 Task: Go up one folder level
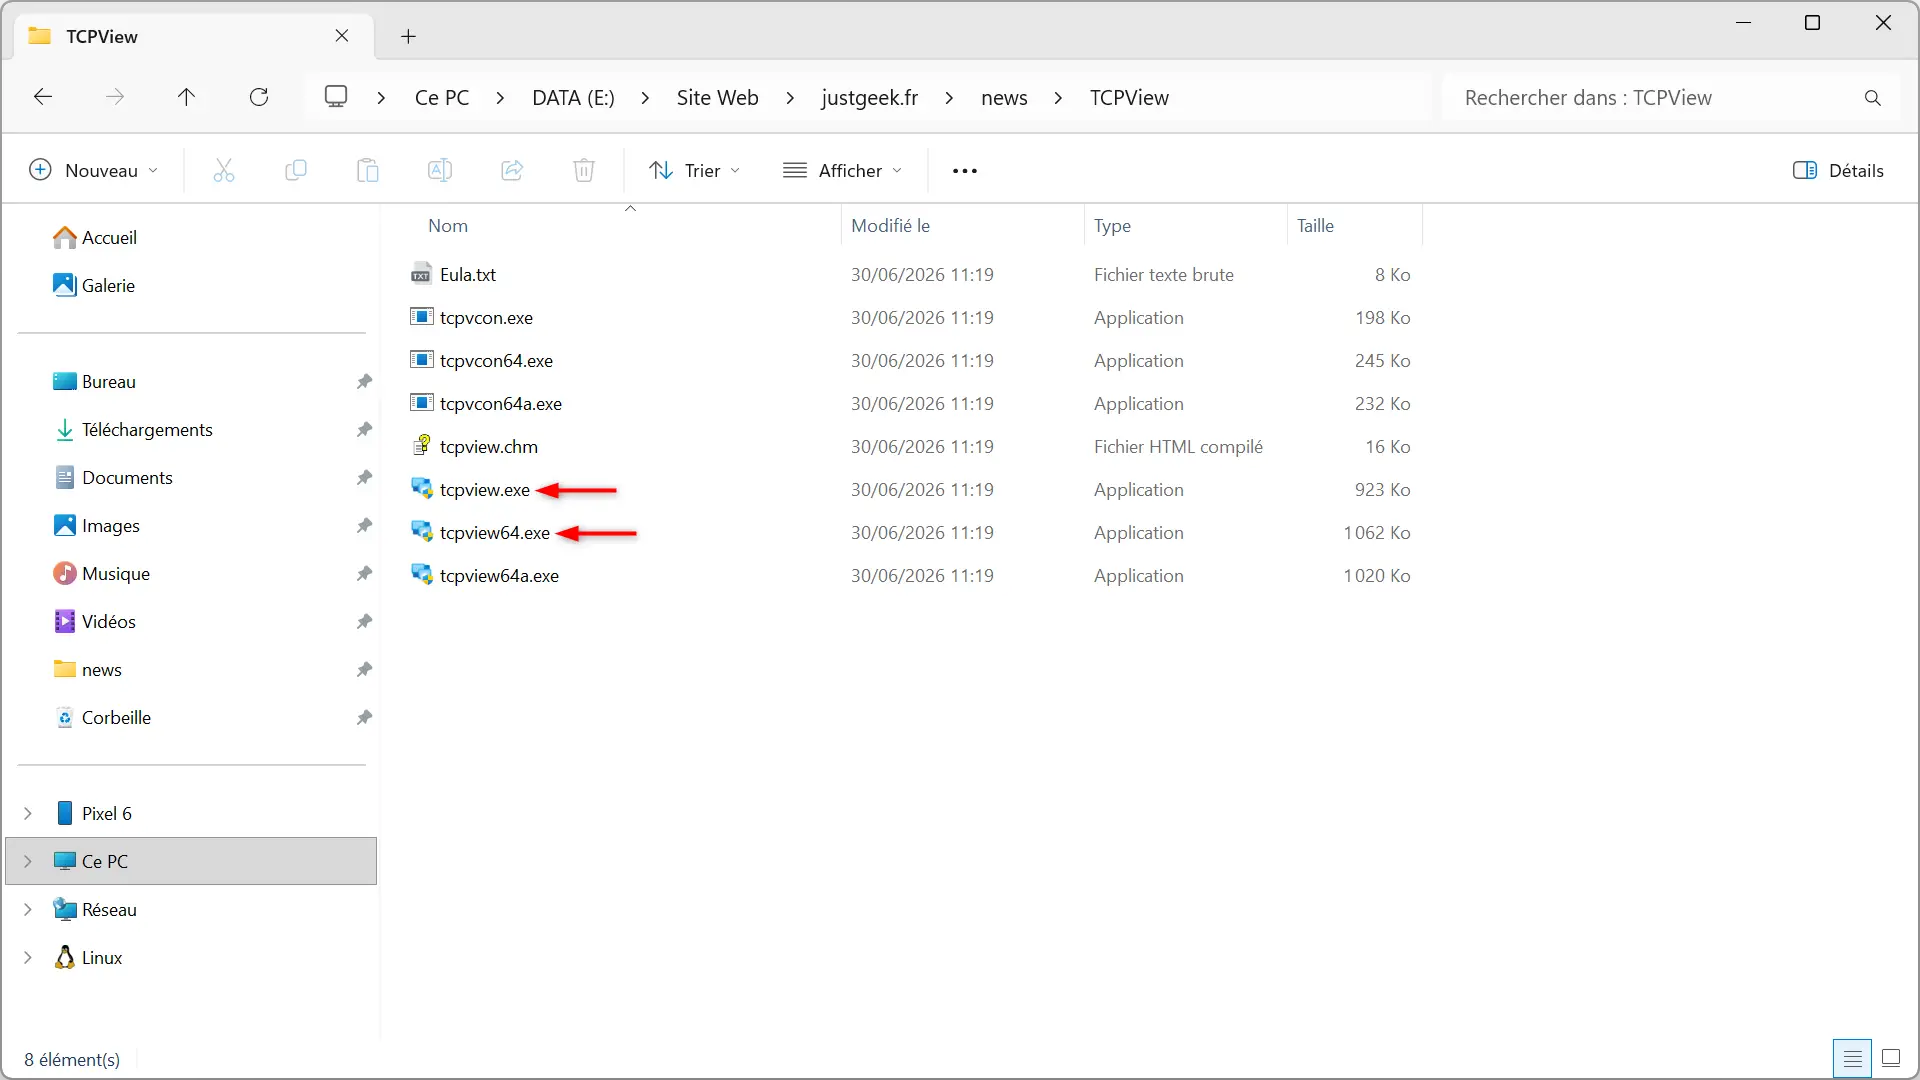coord(186,97)
